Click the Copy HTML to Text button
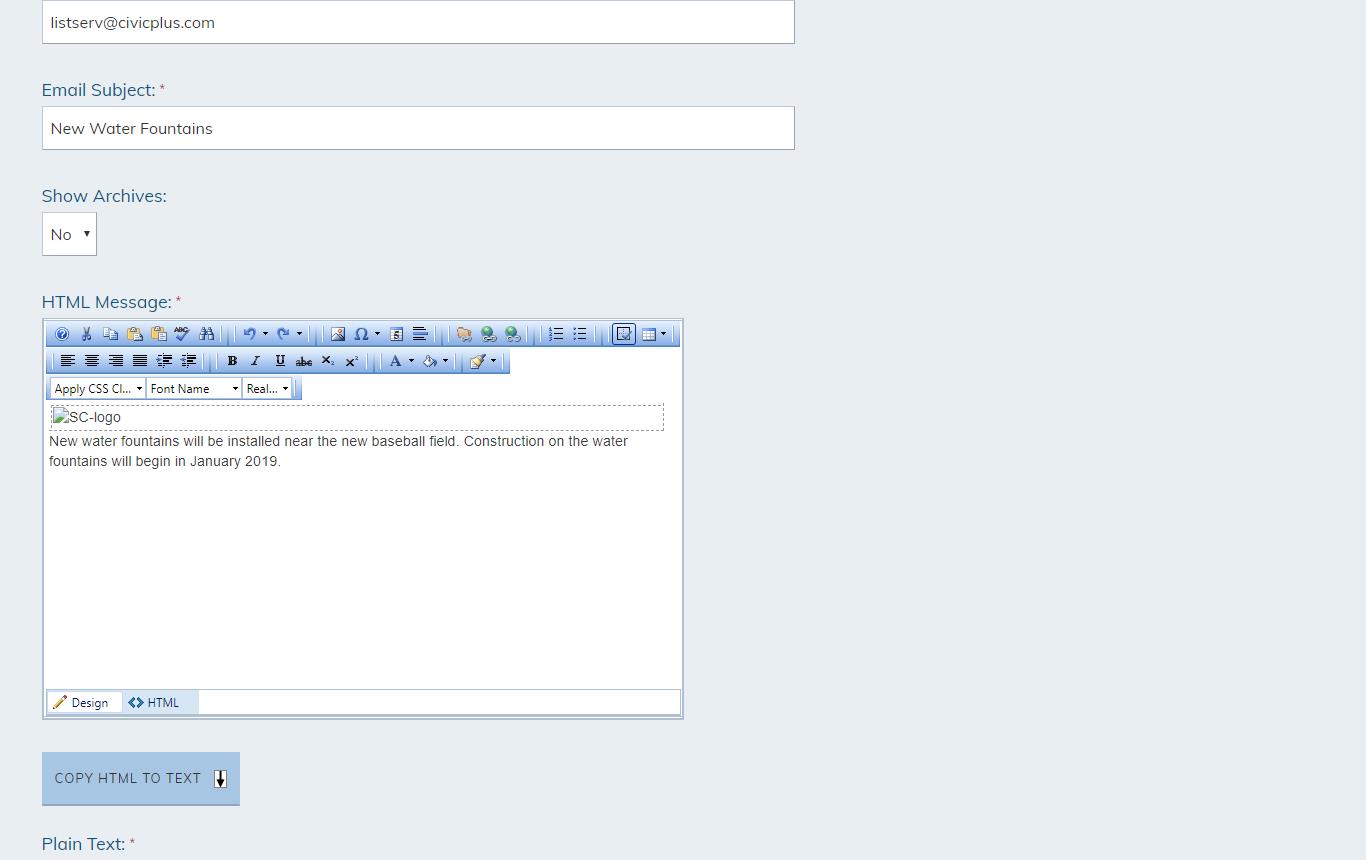 (x=141, y=778)
